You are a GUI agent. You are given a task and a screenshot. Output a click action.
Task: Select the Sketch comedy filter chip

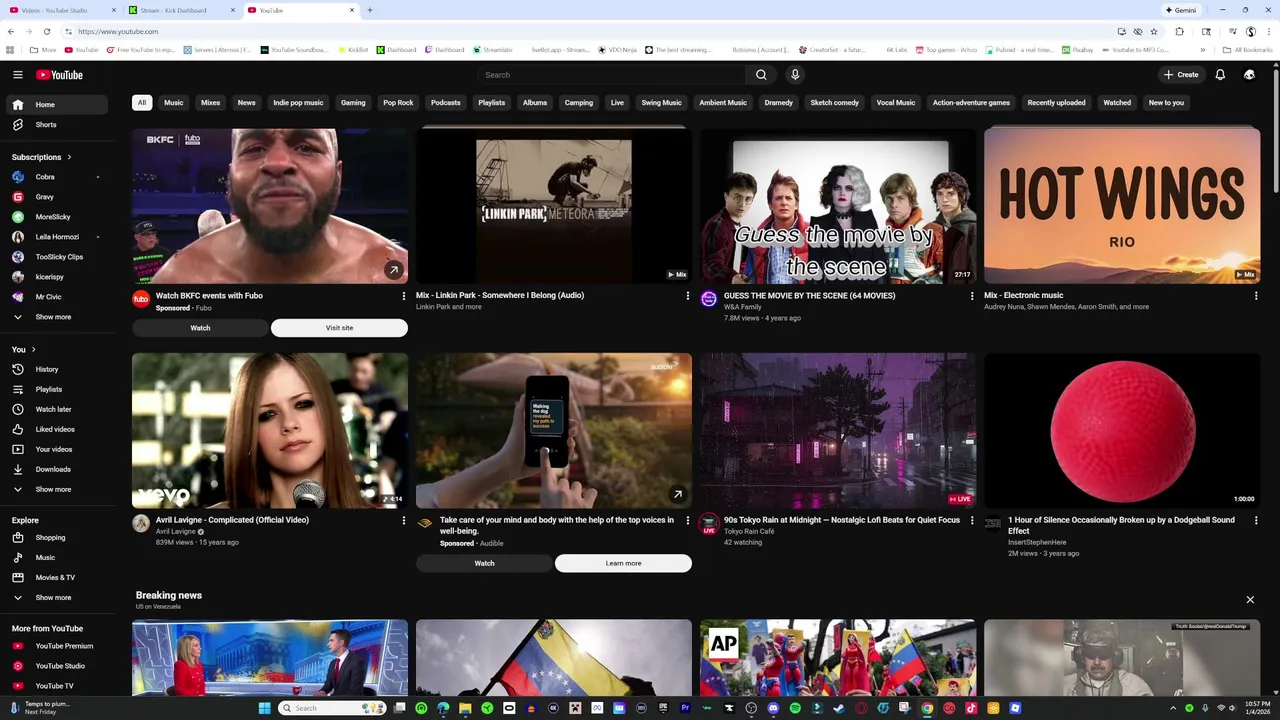pos(834,103)
